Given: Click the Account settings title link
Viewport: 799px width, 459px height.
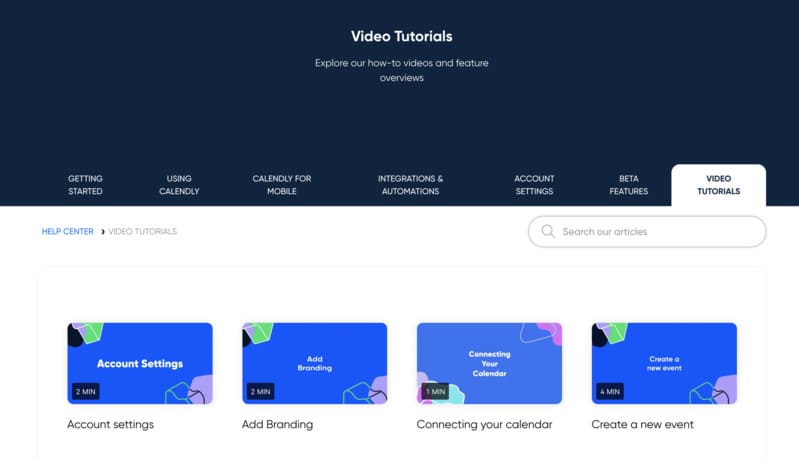Looking at the screenshot, I should 111,424.
